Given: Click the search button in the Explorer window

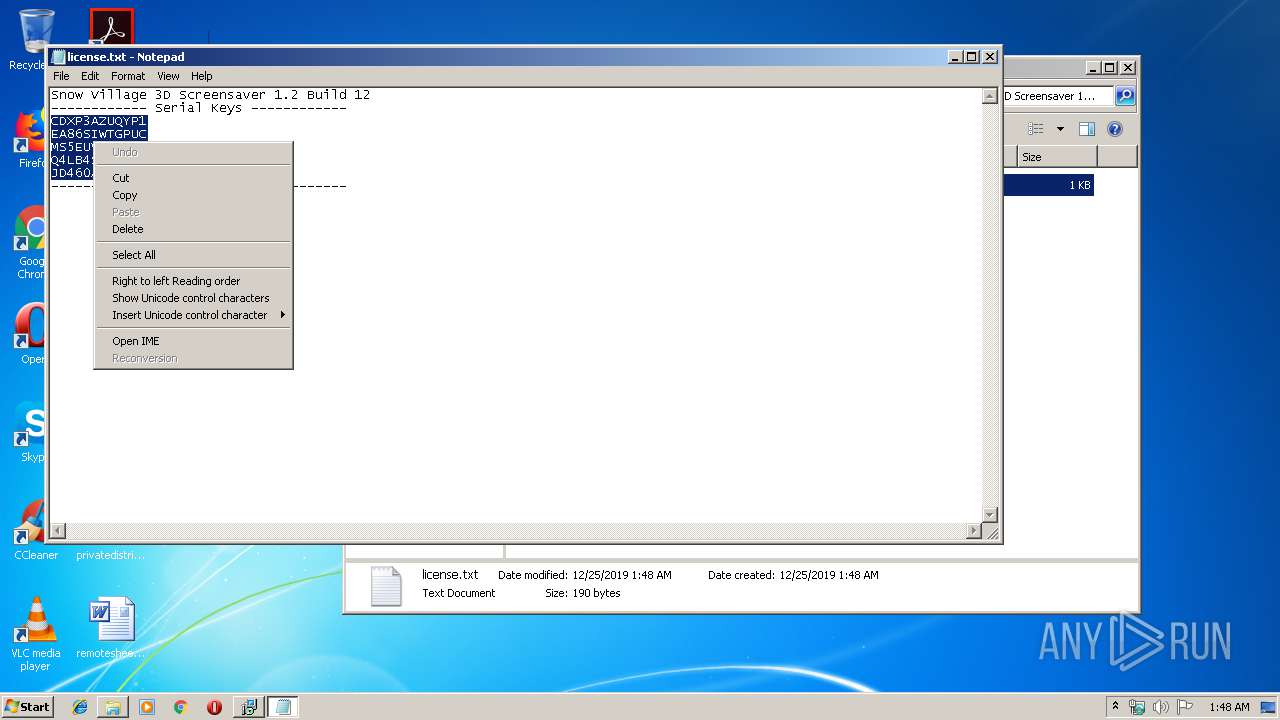Looking at the screenshot, I should (x=1125, y=96).
